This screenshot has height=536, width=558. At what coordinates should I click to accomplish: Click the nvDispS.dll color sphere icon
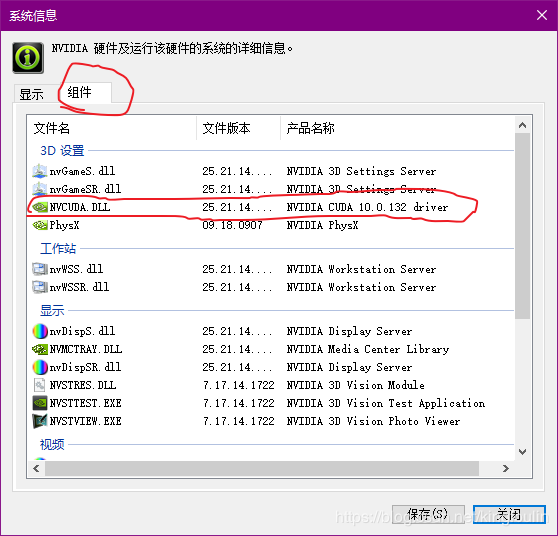pos(40,331)
